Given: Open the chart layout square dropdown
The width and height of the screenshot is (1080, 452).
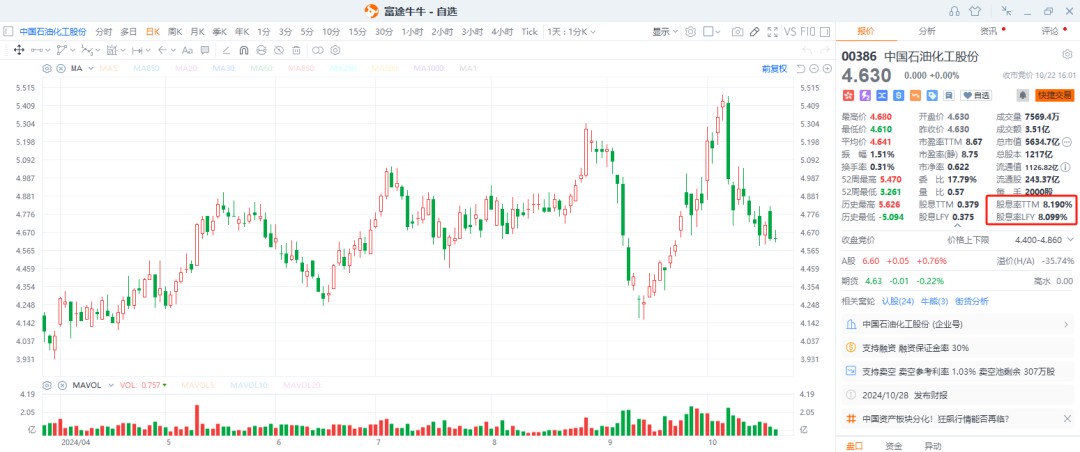Looking at the screenshot, I should pyautogui.click(x=712, y=32).
